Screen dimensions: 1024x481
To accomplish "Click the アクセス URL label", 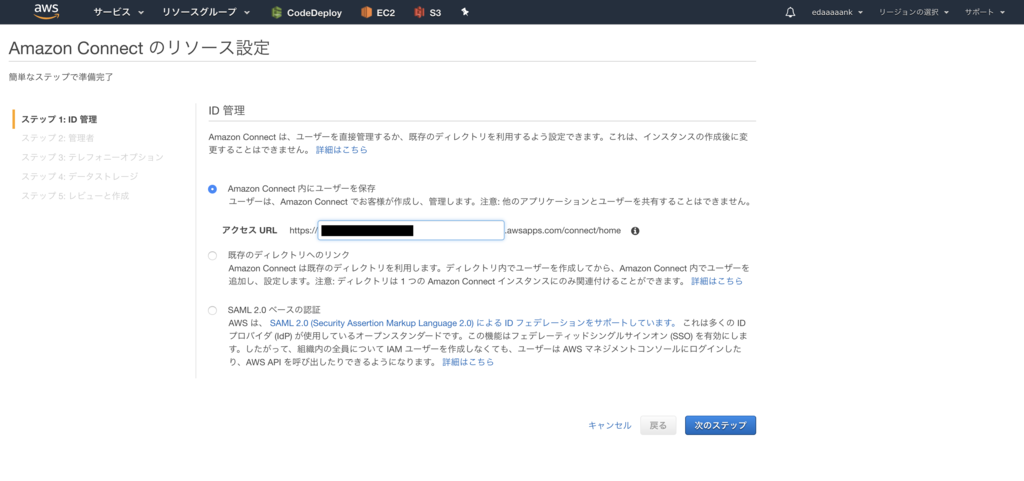I will (x=249, y=230).
